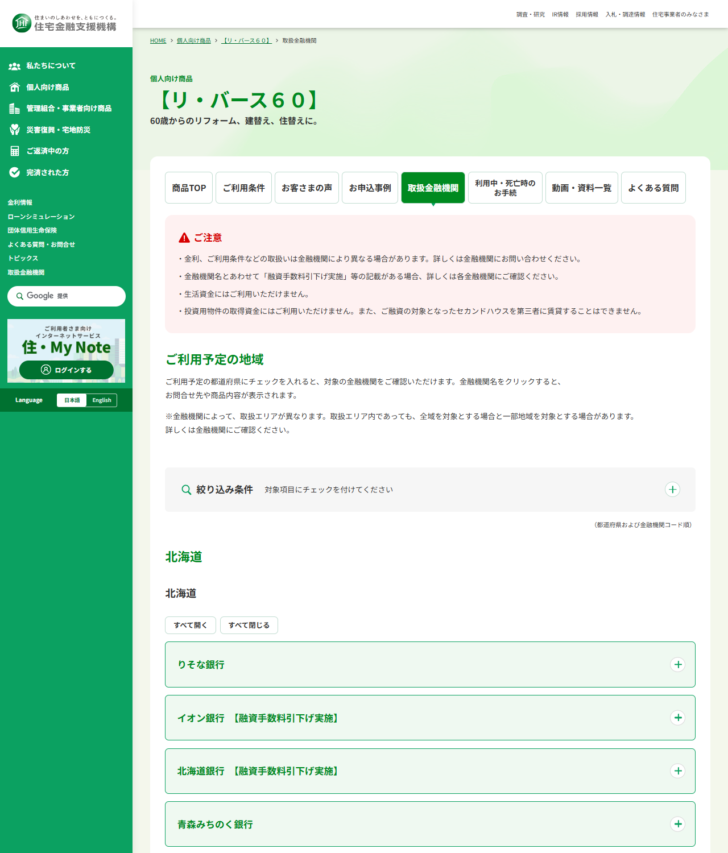The image size is (728, 853).
Task: Click the calculator icon beside ご返済中の方
Action: tap(15, 151)
